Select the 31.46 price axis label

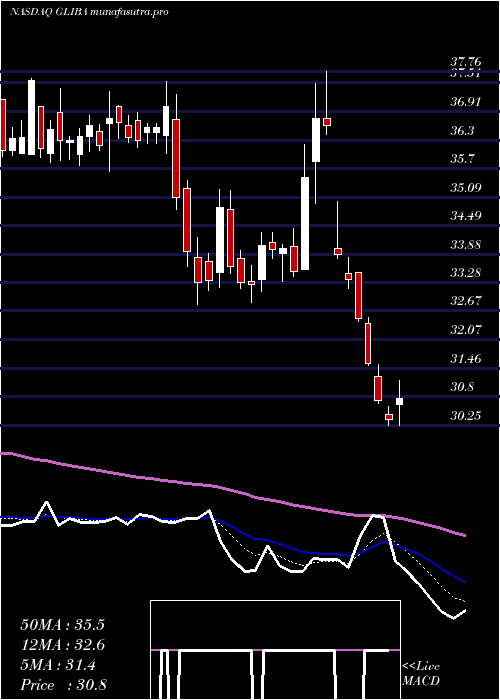click(466, 358)
